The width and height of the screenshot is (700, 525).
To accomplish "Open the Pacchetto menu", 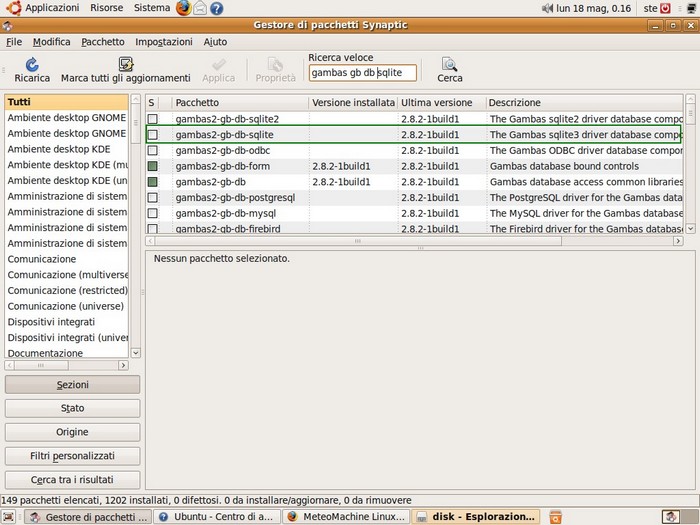I will coord(103,42).
